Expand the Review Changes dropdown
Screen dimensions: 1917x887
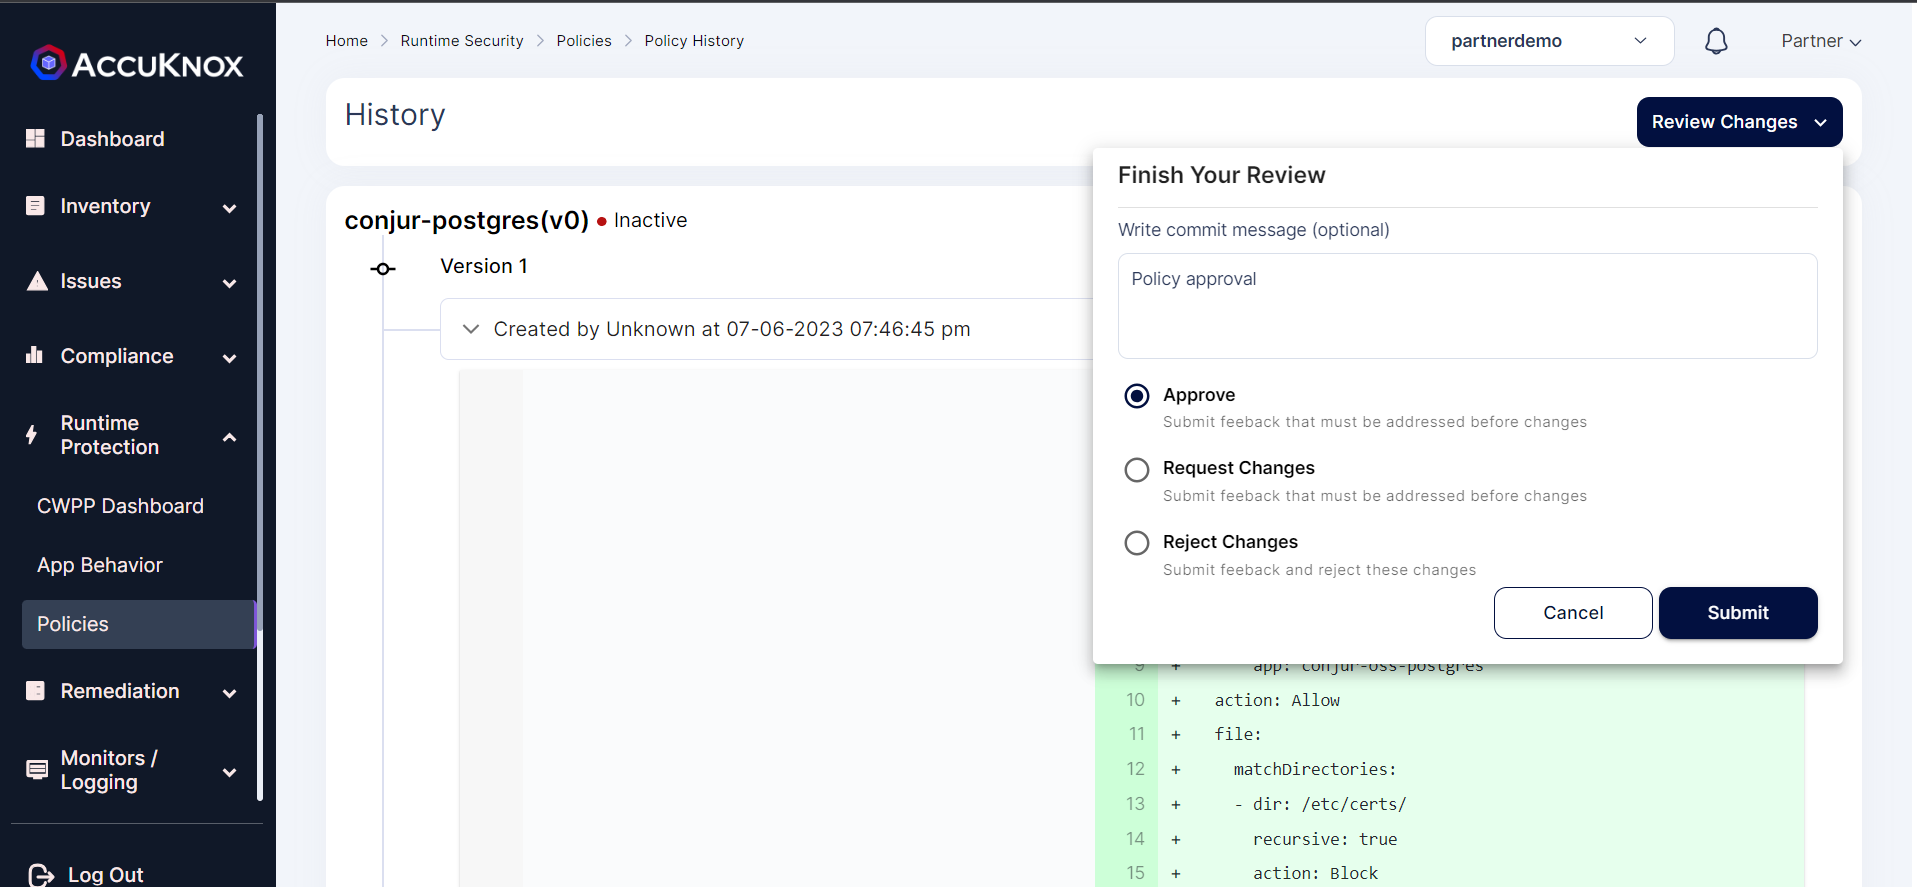pos(1739,122)
